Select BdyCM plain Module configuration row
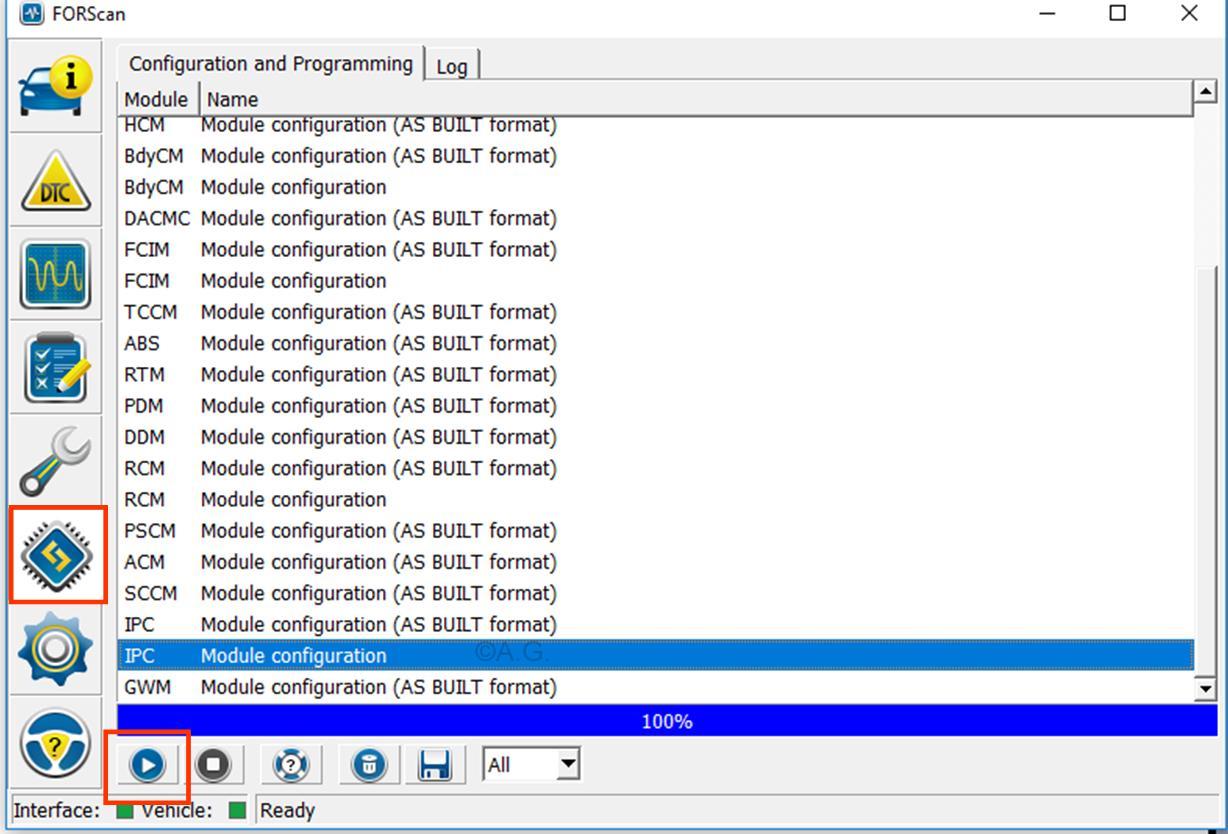The width and height of the screenshot is (1228, 834). (x=656, y=187)
